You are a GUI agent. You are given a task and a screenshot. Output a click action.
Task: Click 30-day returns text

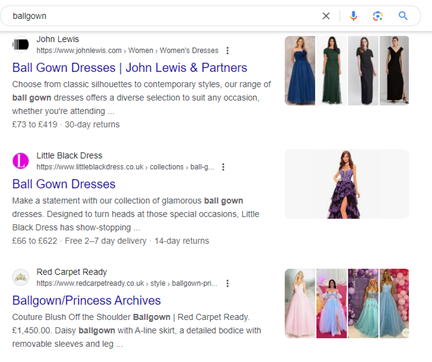click(92, 124)
